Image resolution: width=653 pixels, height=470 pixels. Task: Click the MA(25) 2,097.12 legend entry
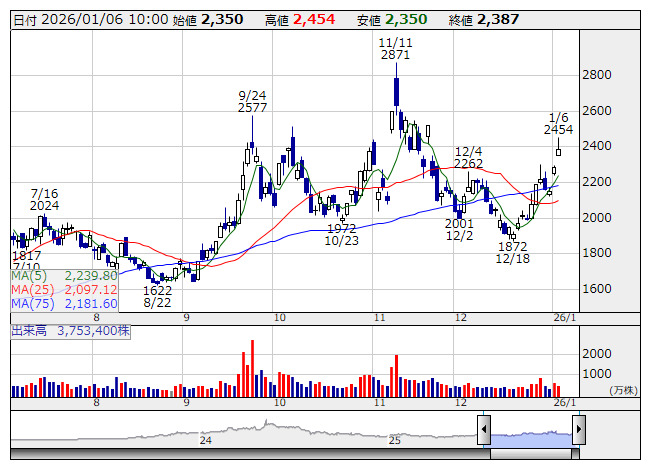point(65,289)
